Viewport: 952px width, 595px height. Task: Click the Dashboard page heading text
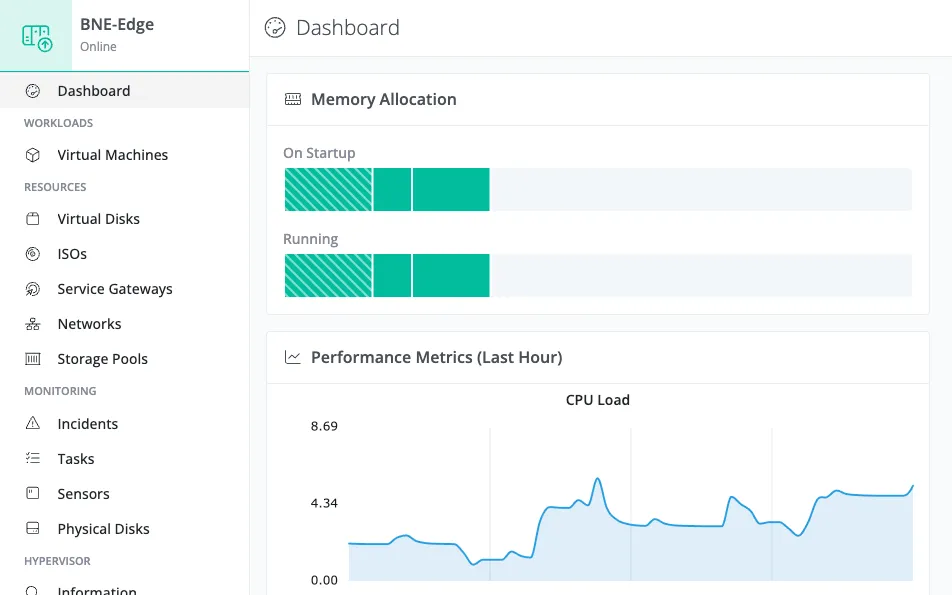pos(348,28)
